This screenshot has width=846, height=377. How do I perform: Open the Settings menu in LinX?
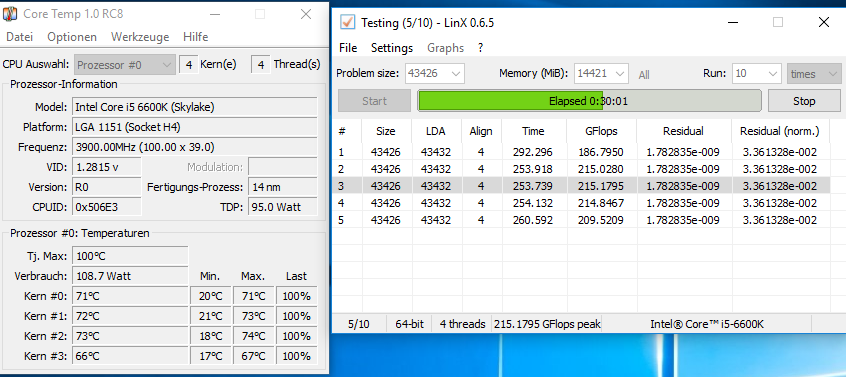pyautogui.click(x=392, y=47)
